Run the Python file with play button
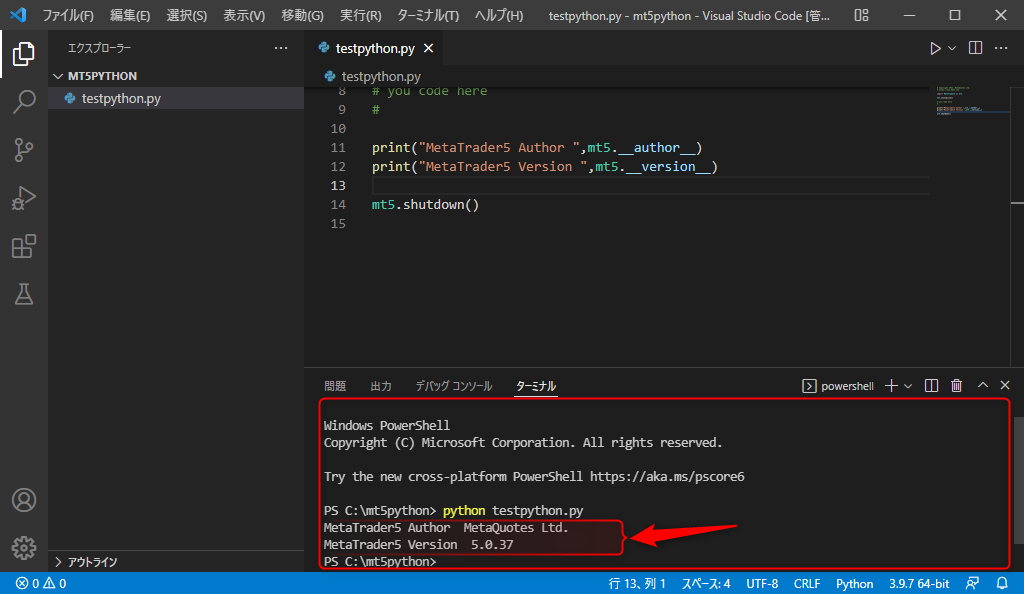The image size is (1024, 594). [935, 48]
